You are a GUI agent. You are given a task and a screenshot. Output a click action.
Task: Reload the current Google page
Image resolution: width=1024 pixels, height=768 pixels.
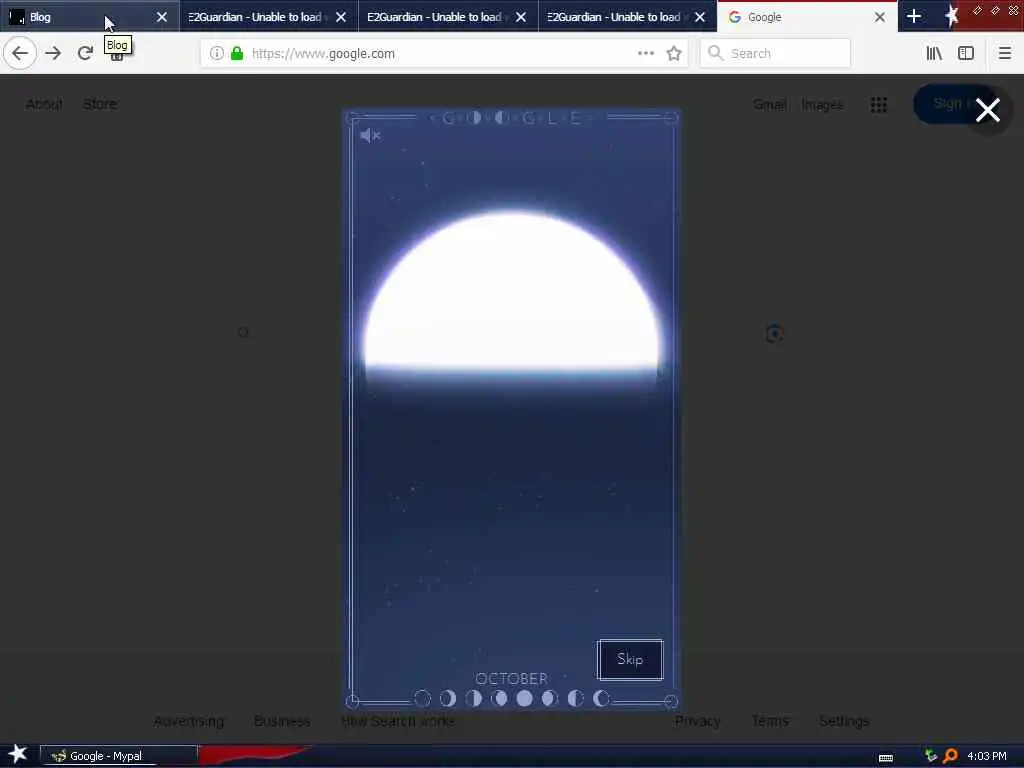85,54
